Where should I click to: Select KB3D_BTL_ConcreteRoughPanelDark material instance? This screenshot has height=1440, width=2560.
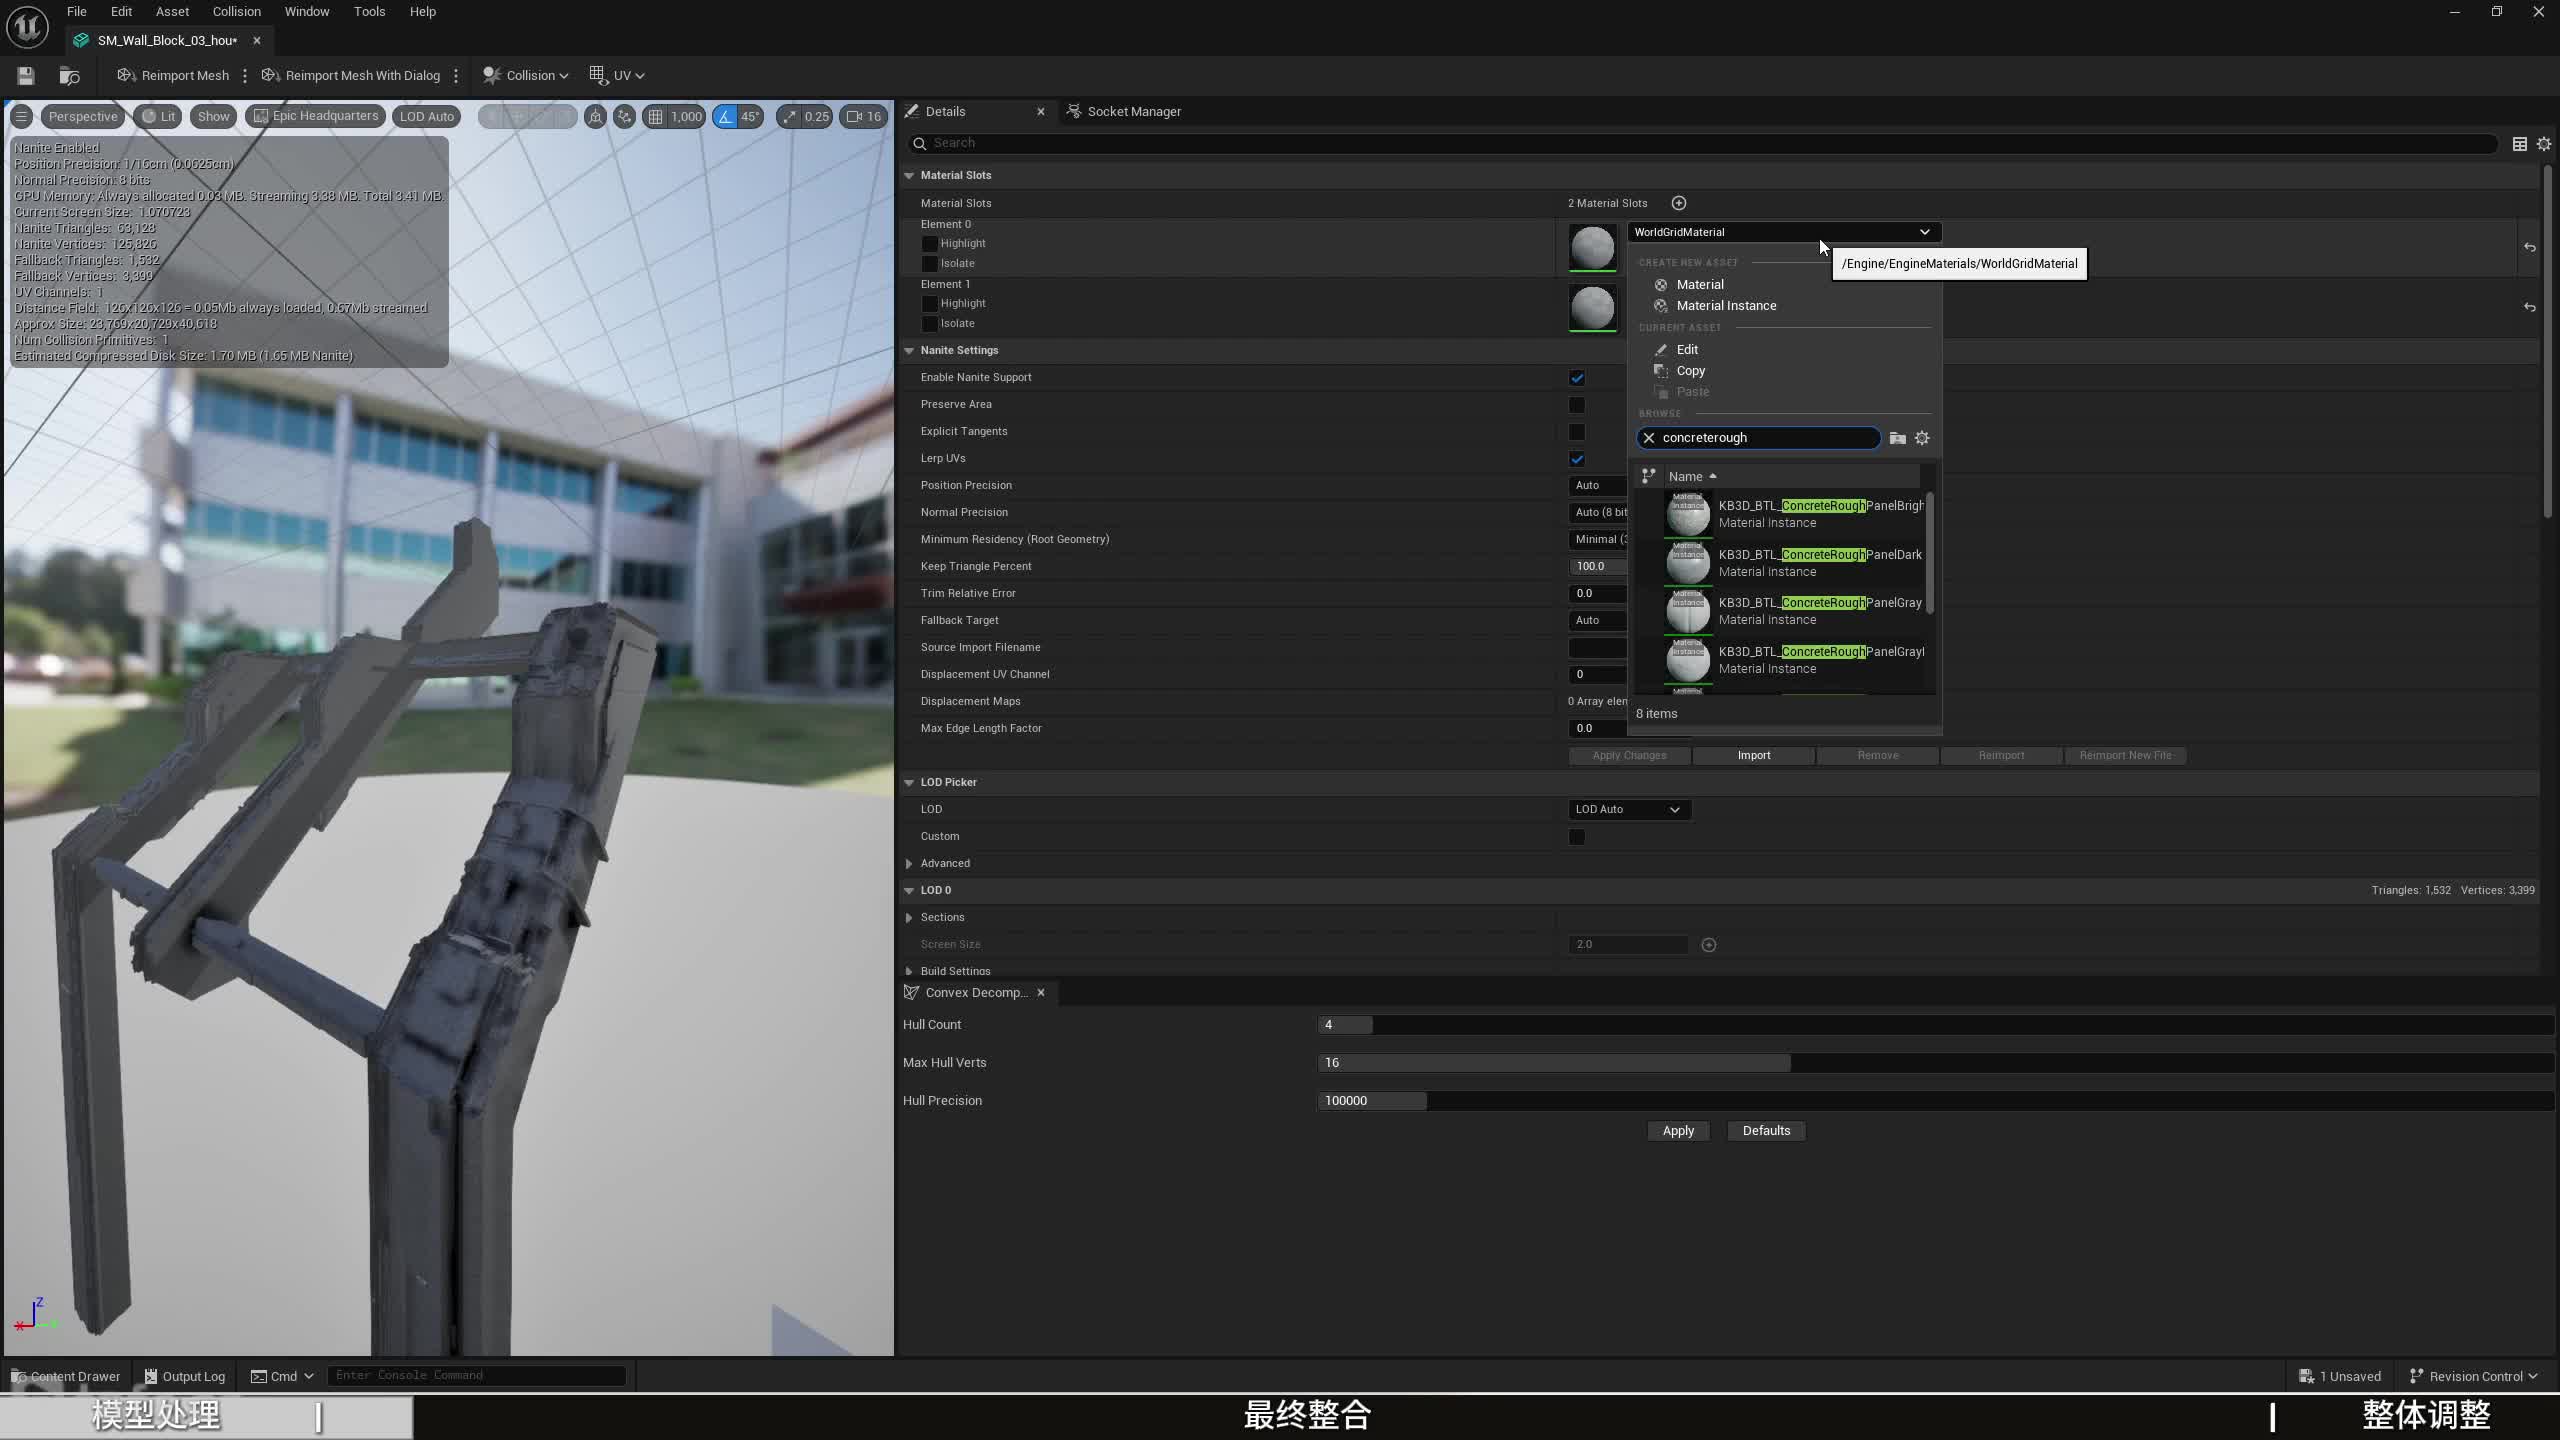point(1800,563)
